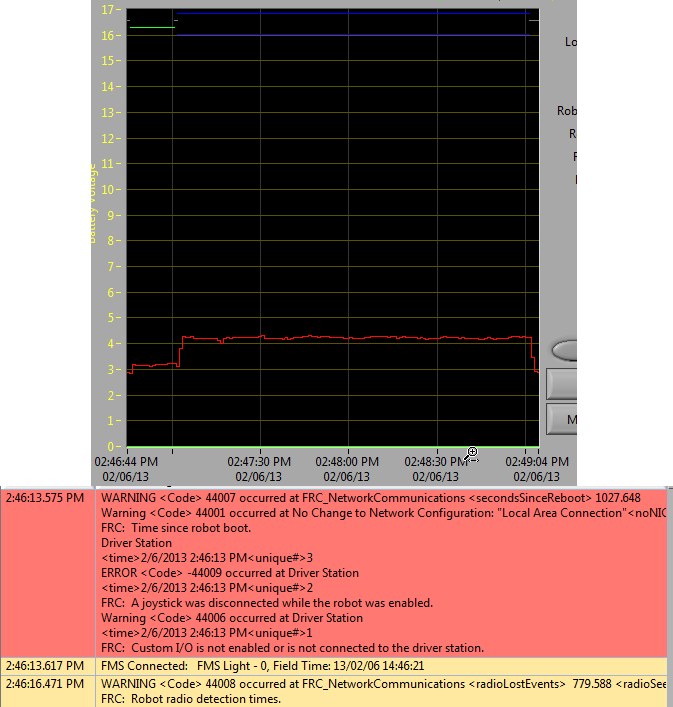Select the 2:46:13.617 PM timestamp cell
Screen dimensions: 673x707
pyautogui.click(x=48, y=666)
